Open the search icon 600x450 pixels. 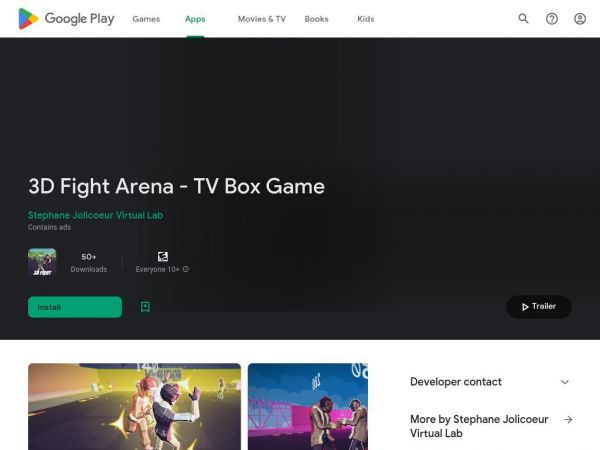tap(523, 18)
